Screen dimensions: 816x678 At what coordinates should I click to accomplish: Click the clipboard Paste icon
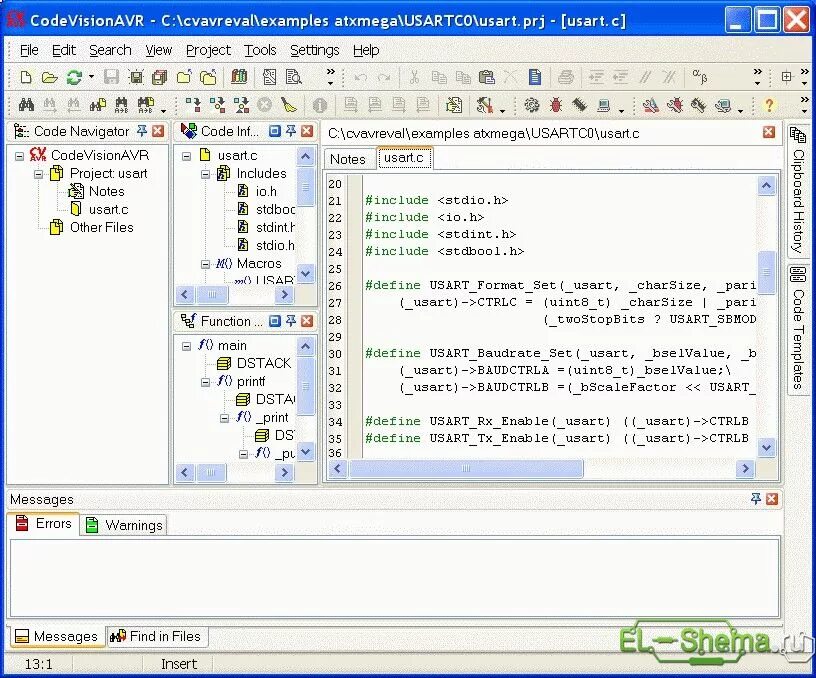[x=486, y=77]
